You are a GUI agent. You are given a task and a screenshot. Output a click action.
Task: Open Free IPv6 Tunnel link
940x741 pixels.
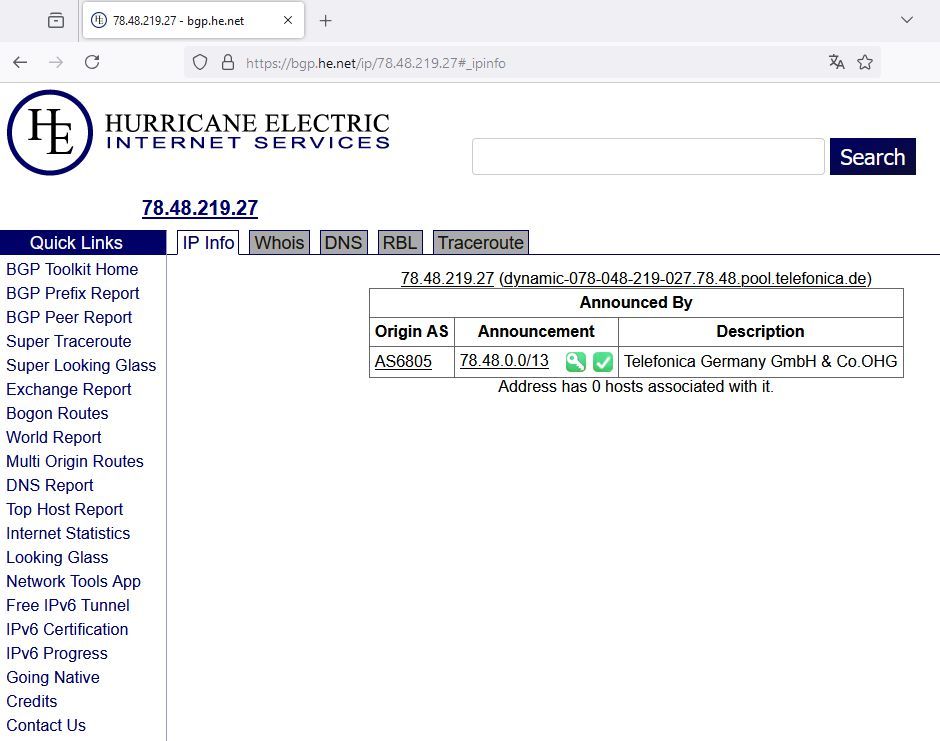pyautogui.click(x=68, y=605)
